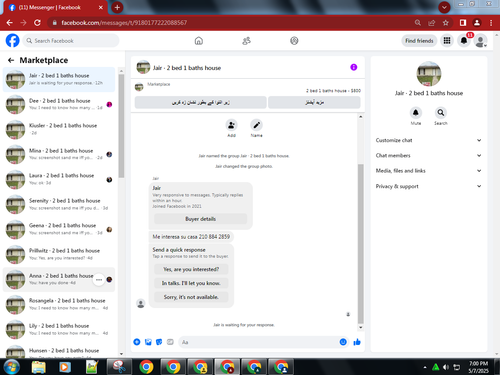Go back in browser history
Screen dimensions: 500x375
tap(10, 23)
